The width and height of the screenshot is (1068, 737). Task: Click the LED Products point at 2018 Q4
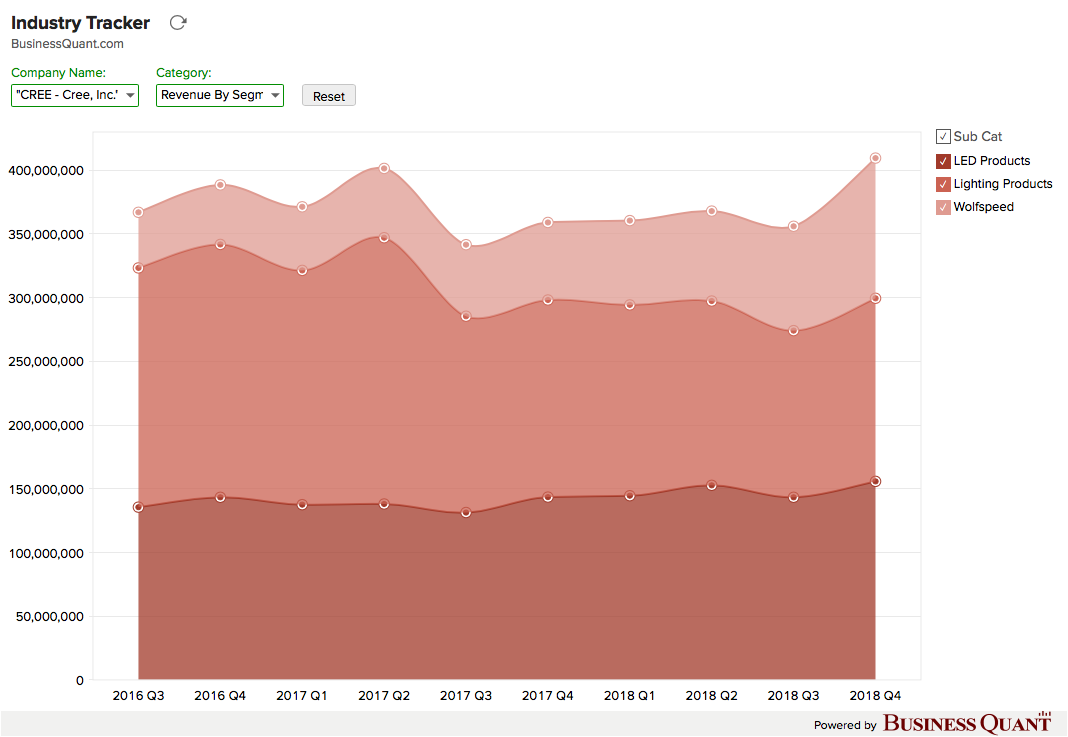pyautogui.click(x=876, y=482)
